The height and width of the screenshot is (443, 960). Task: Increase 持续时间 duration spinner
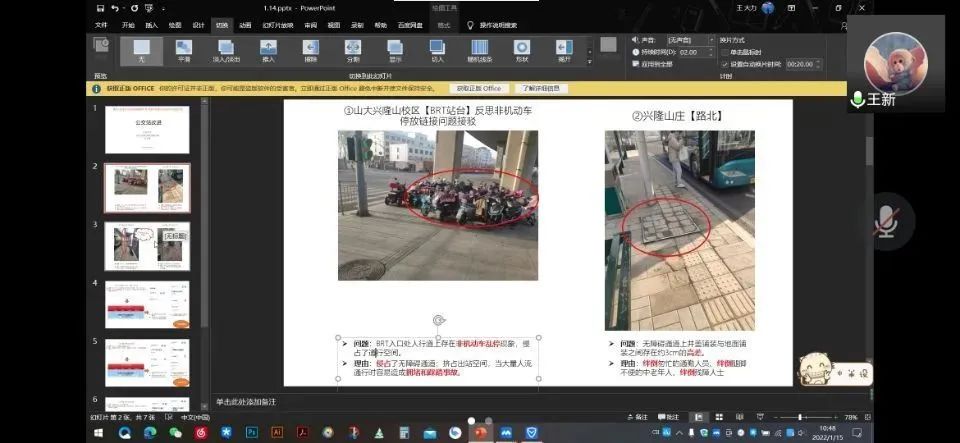coord(711,50)
